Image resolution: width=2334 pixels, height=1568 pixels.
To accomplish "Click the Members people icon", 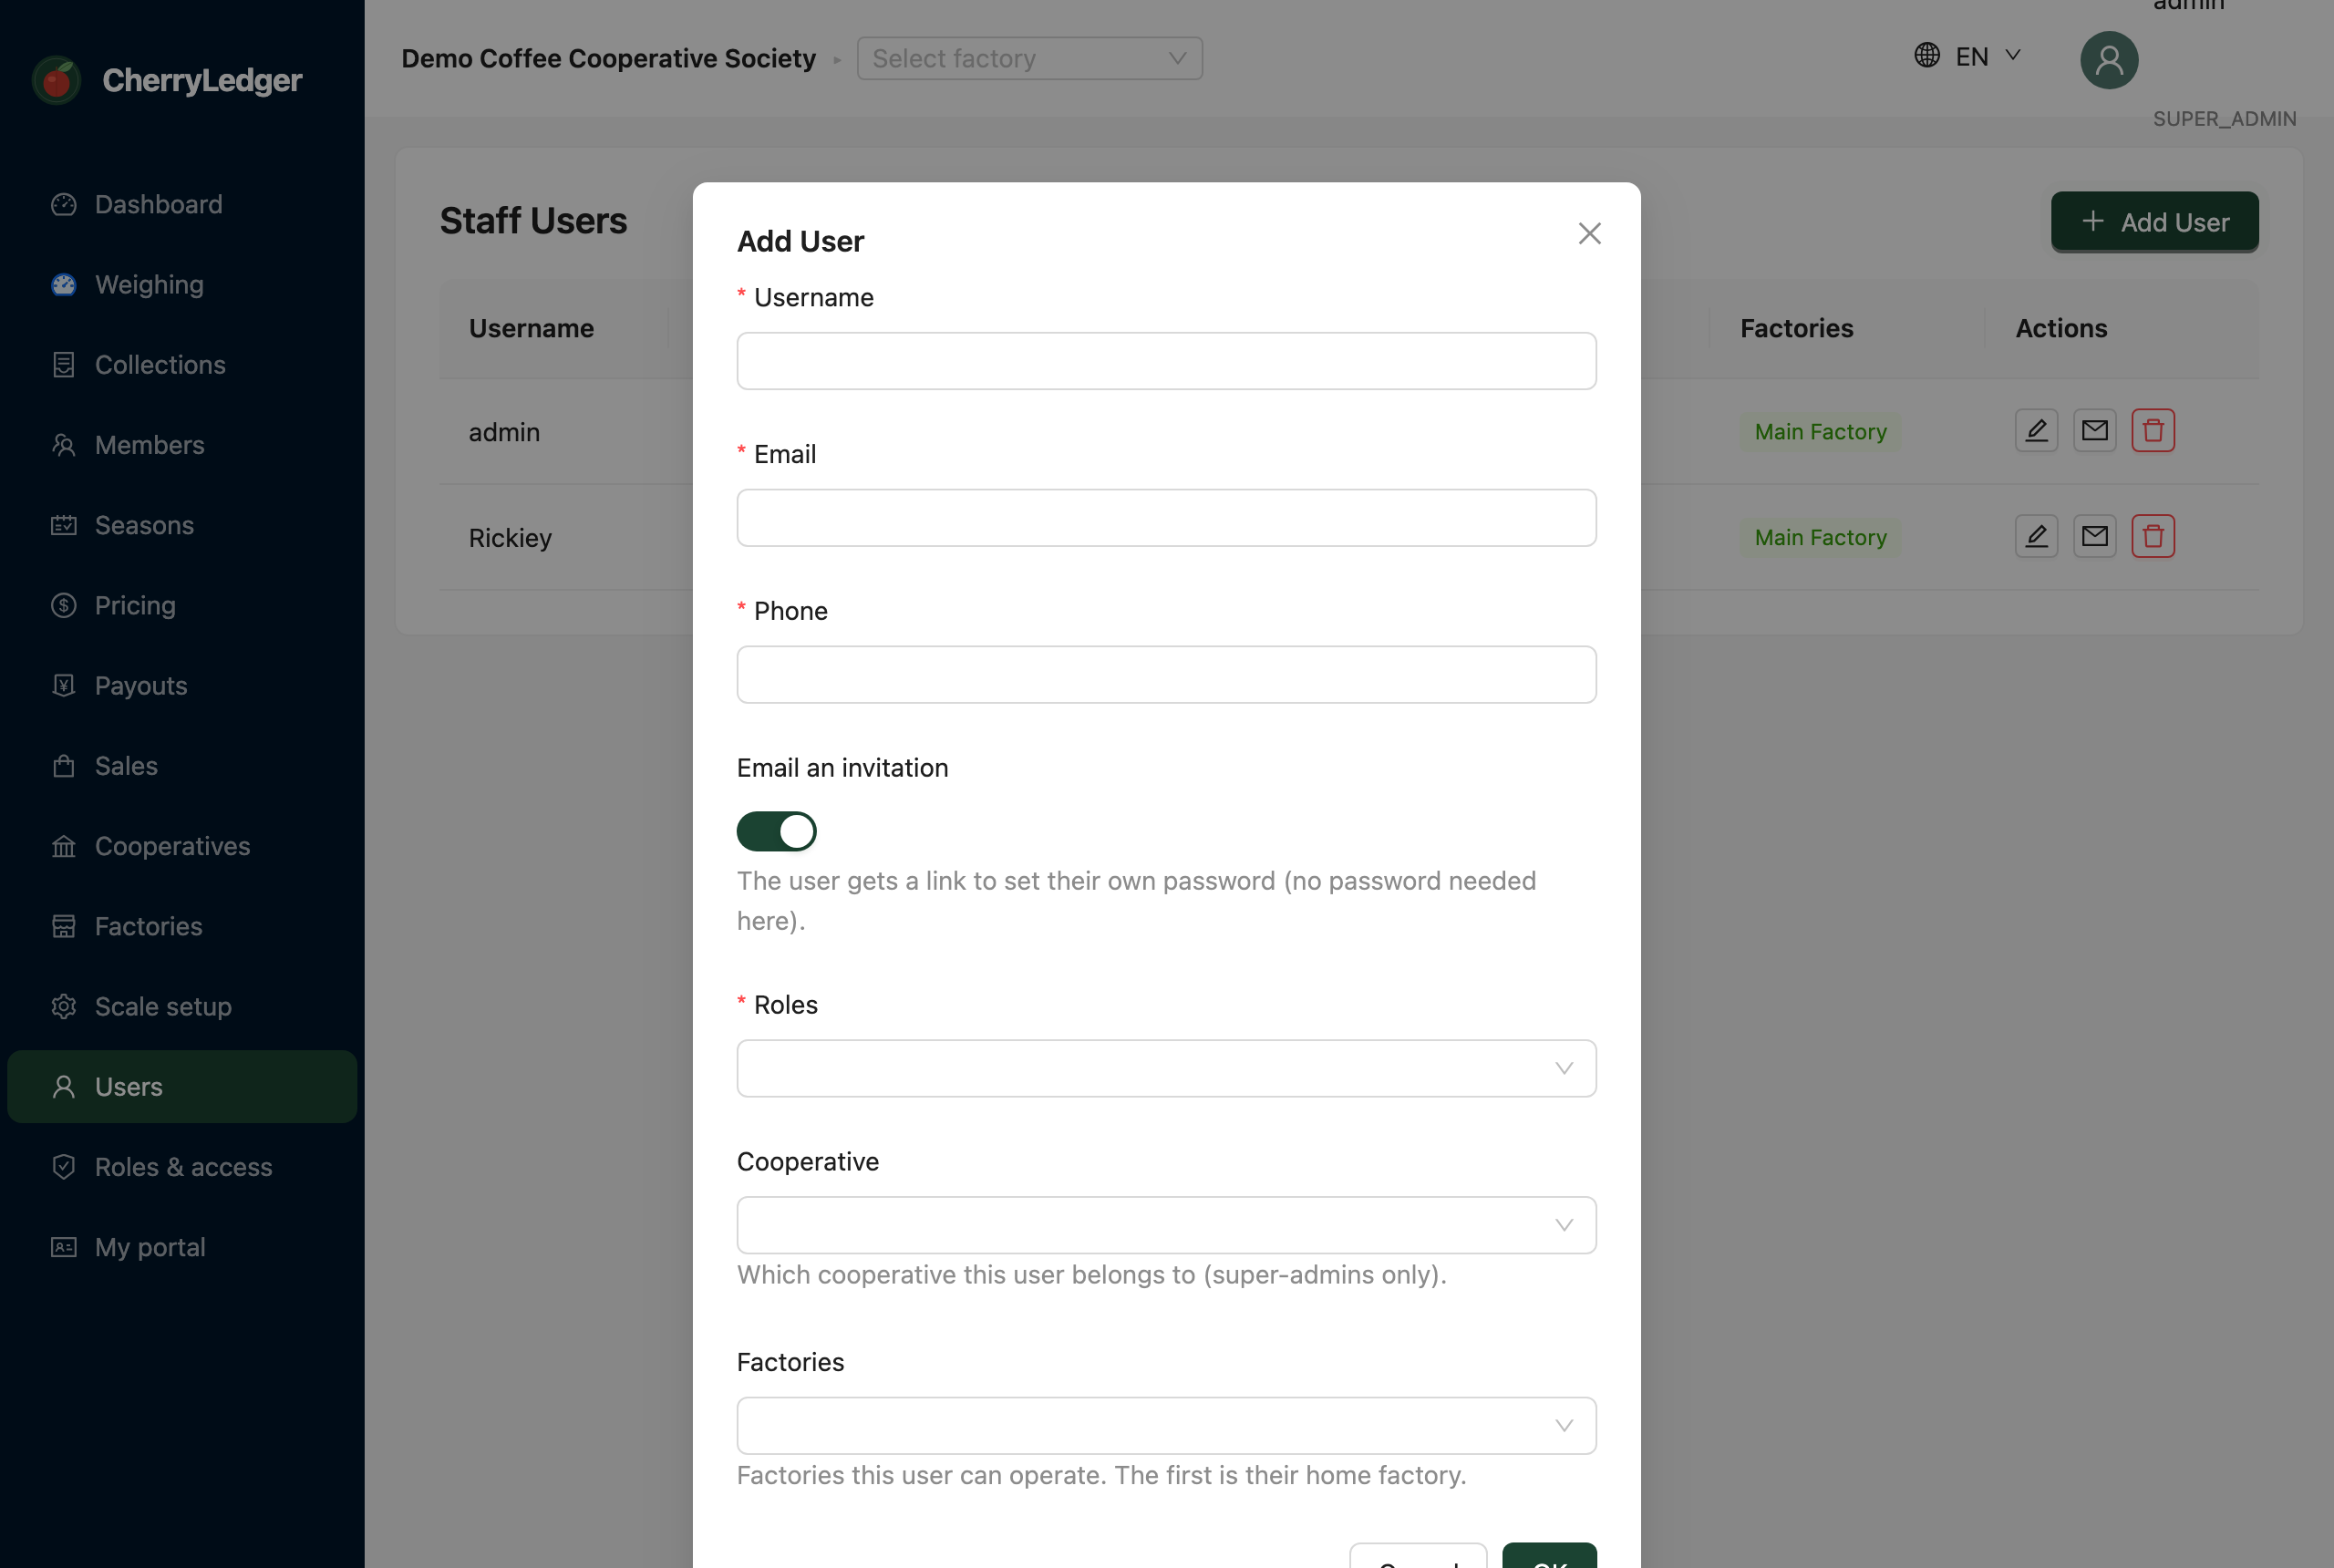I will [x=64, y=445].
